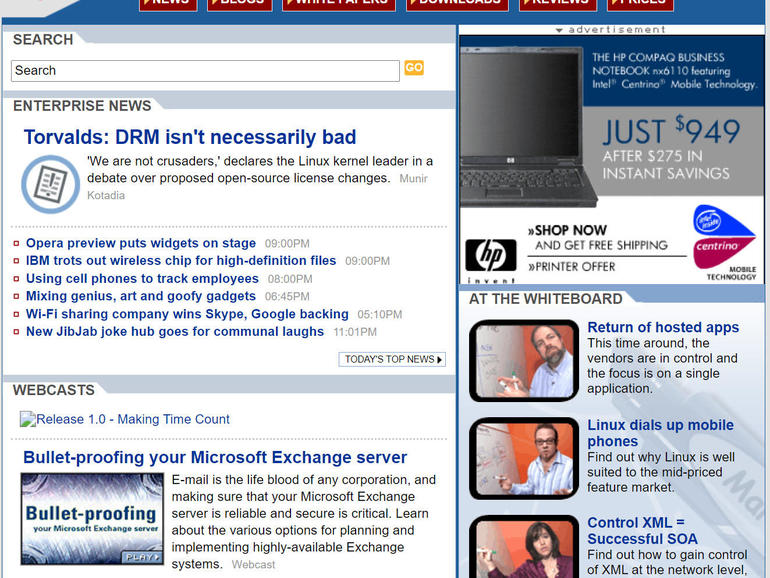
Task: Open the DOWNLOADS tab in top navigation
Action: [457, 4]
